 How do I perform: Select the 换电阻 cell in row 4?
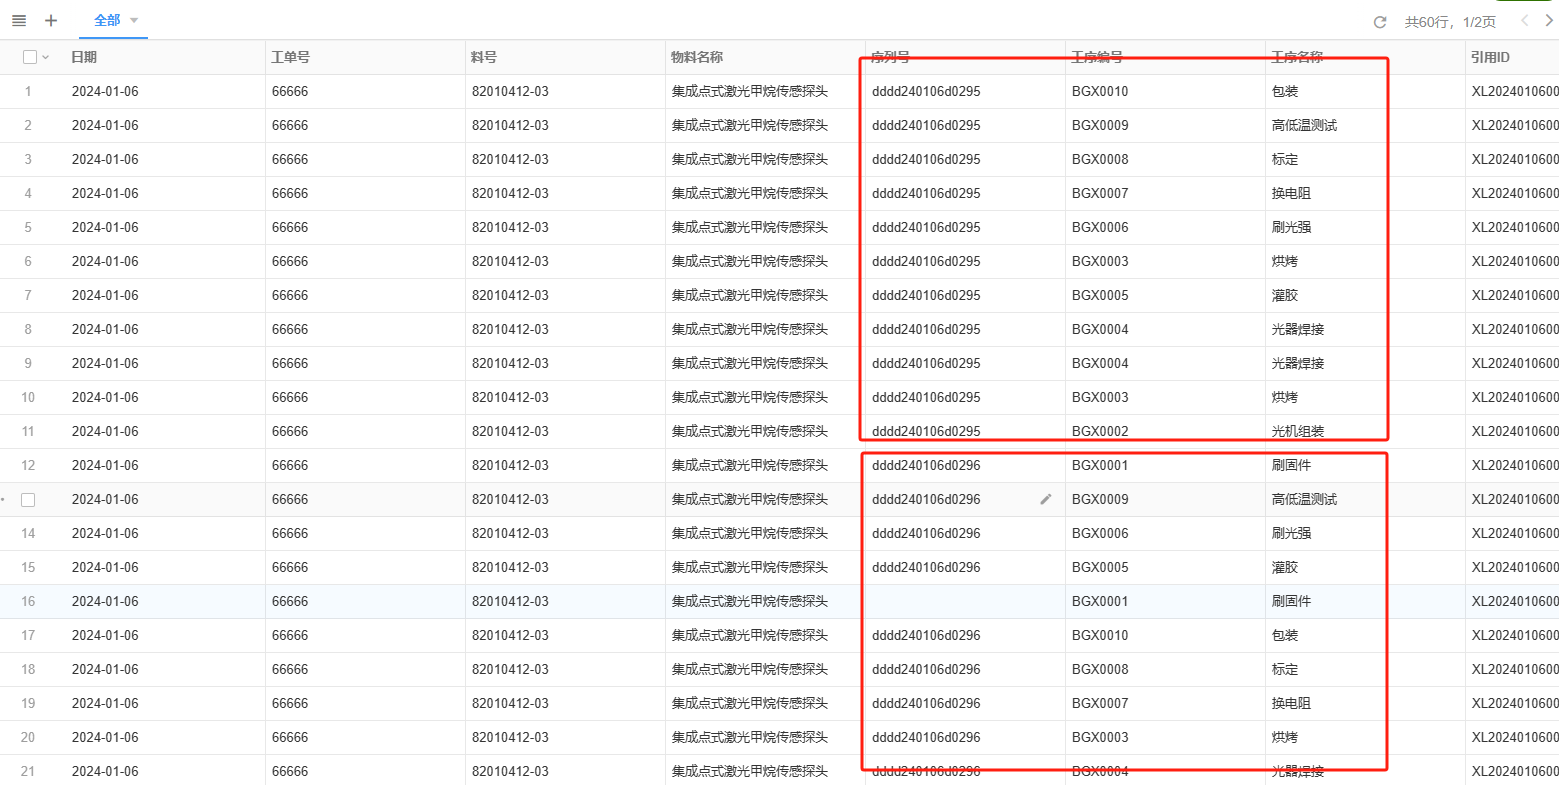click(1291, 193)
